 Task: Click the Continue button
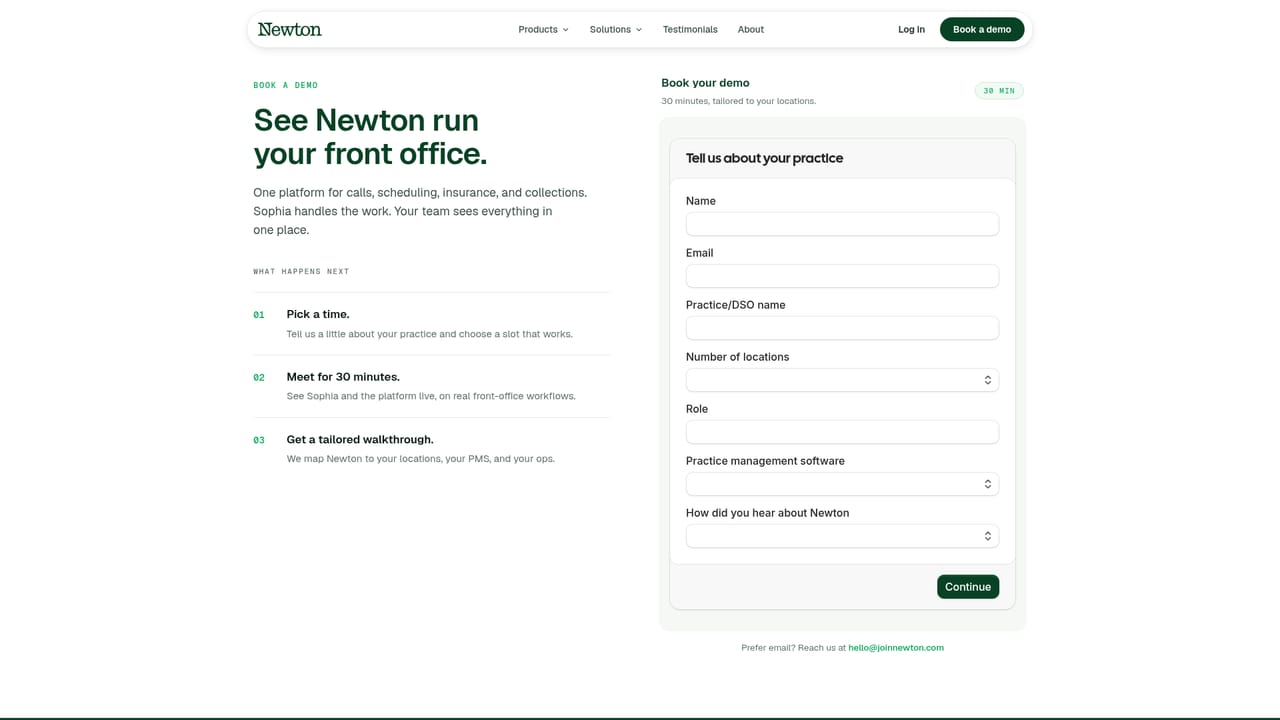tap(968, 587)
